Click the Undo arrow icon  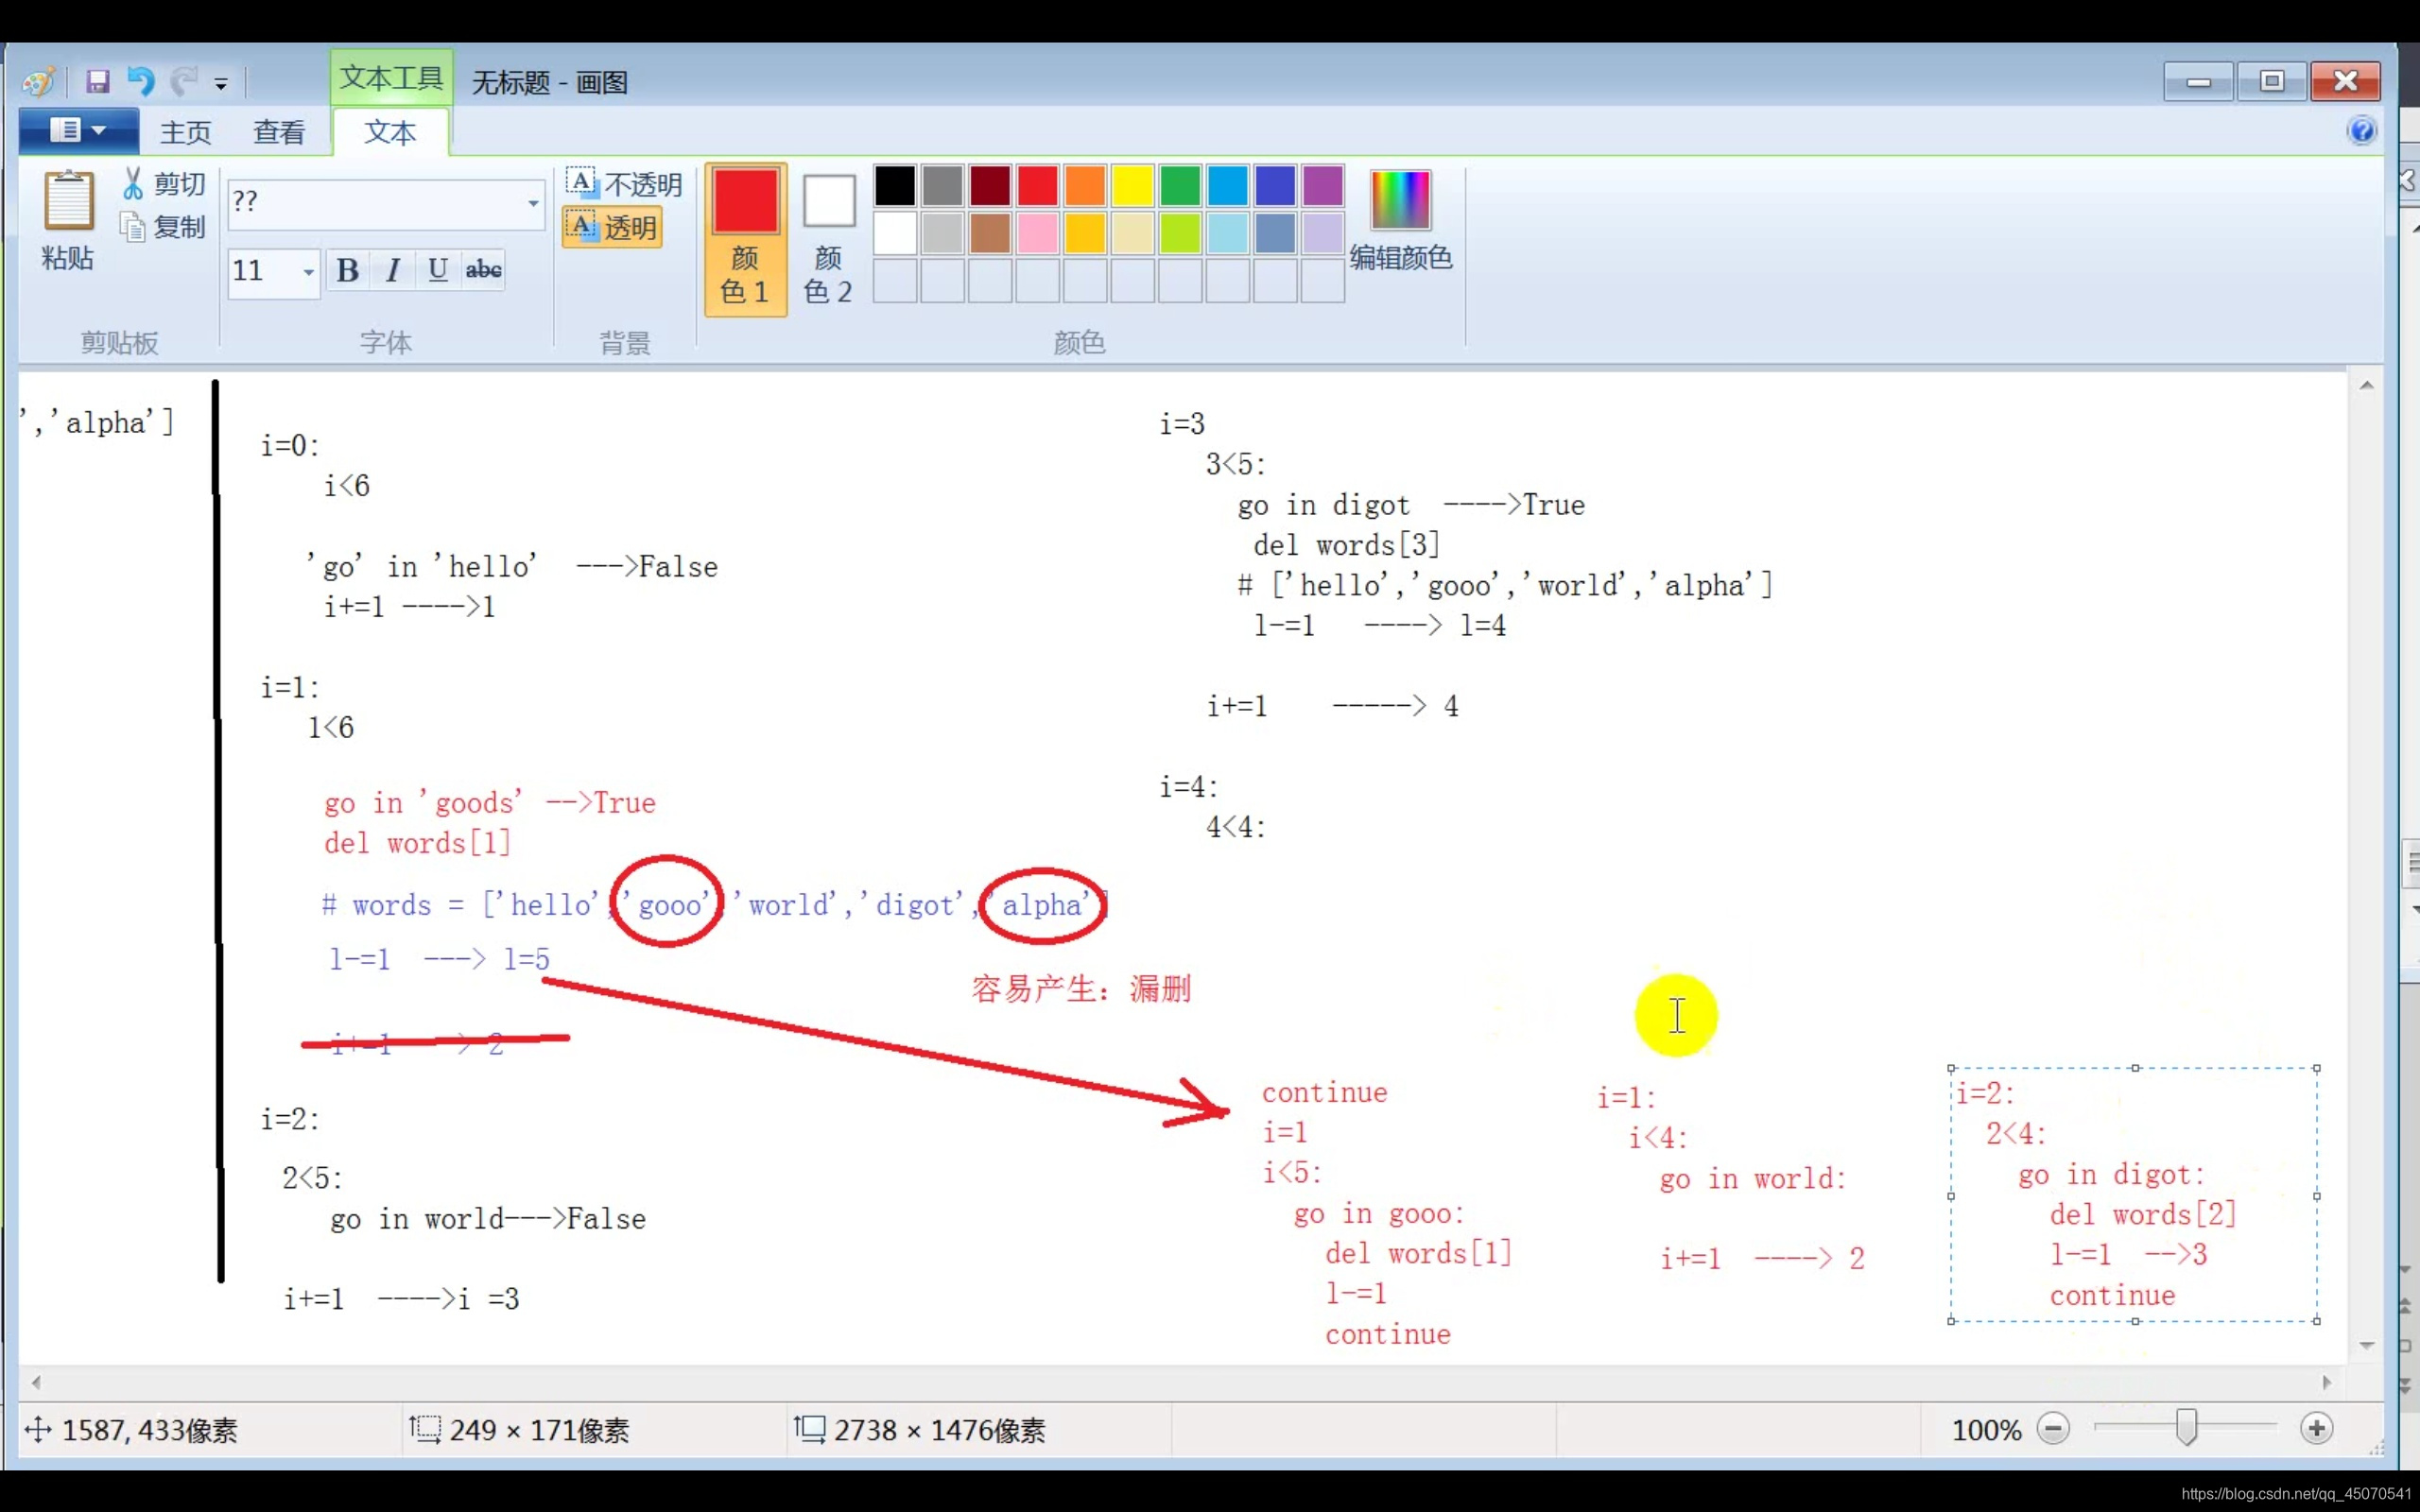pos(141,81)
